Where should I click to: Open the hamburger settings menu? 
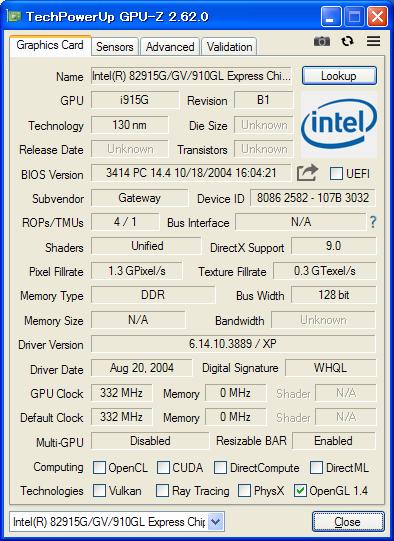tap(373, 41)
